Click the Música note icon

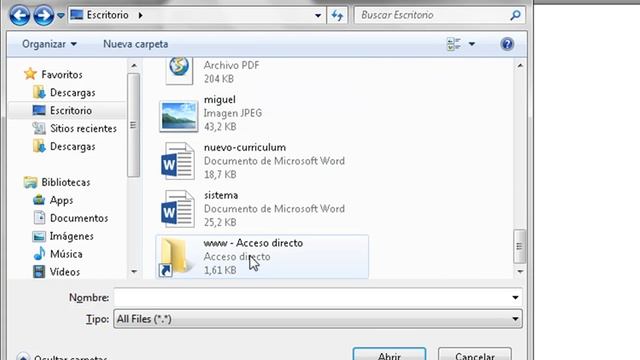(39, 254)
